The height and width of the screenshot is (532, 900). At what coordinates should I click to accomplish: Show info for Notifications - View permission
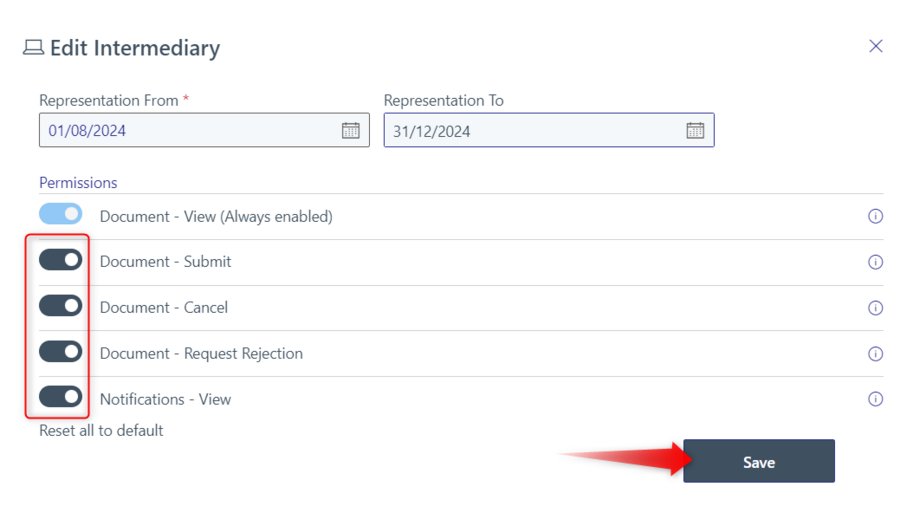[875, 399]
